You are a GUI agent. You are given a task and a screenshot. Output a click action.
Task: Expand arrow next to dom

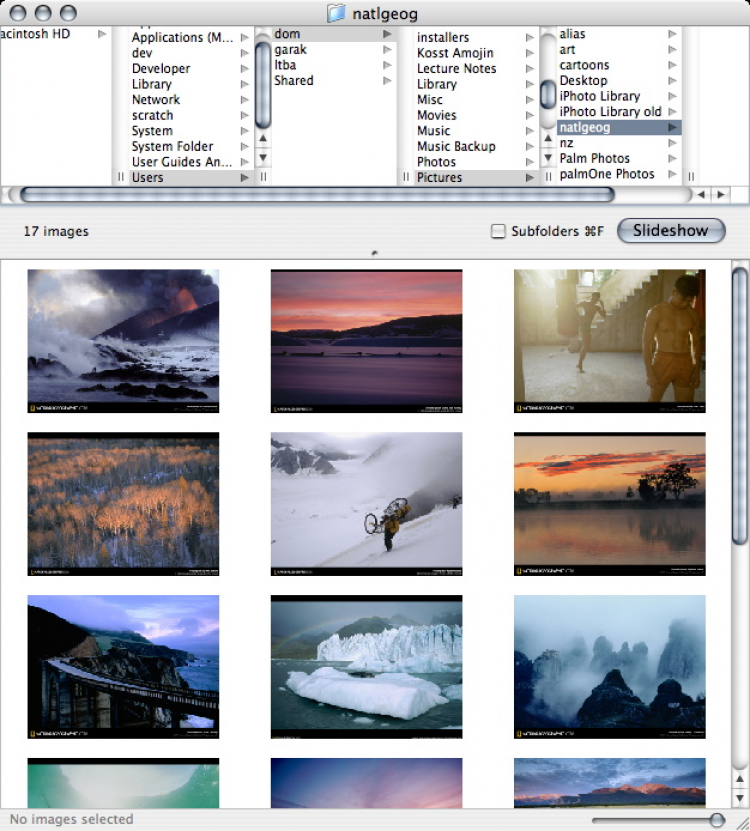(387, 34)
